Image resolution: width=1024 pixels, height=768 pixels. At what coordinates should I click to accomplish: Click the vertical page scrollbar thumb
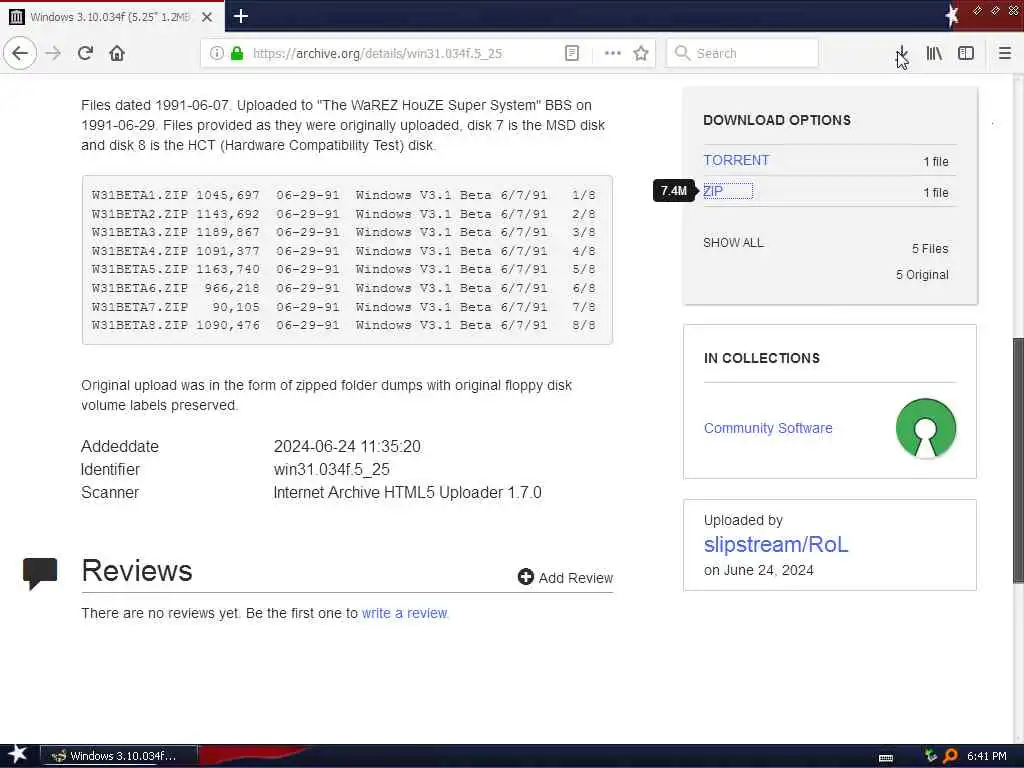(1018, 460)
